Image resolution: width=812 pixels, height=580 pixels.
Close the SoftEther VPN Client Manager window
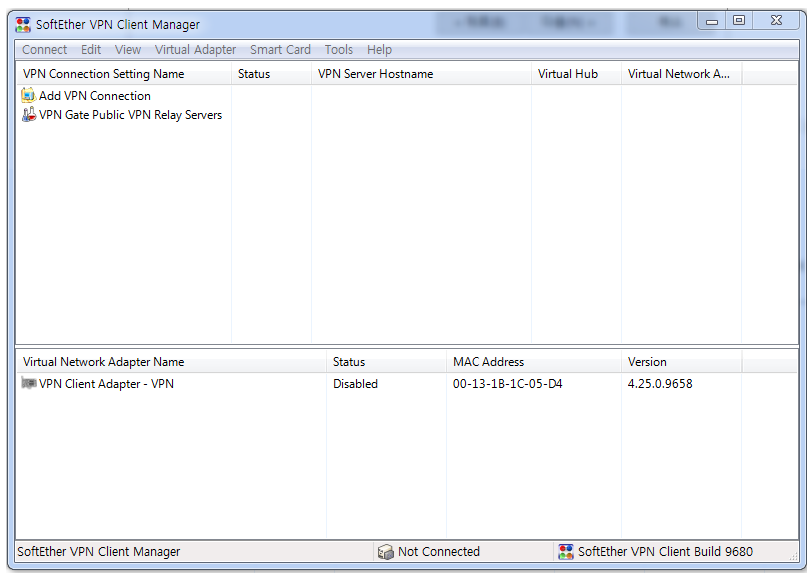[776, 21]
